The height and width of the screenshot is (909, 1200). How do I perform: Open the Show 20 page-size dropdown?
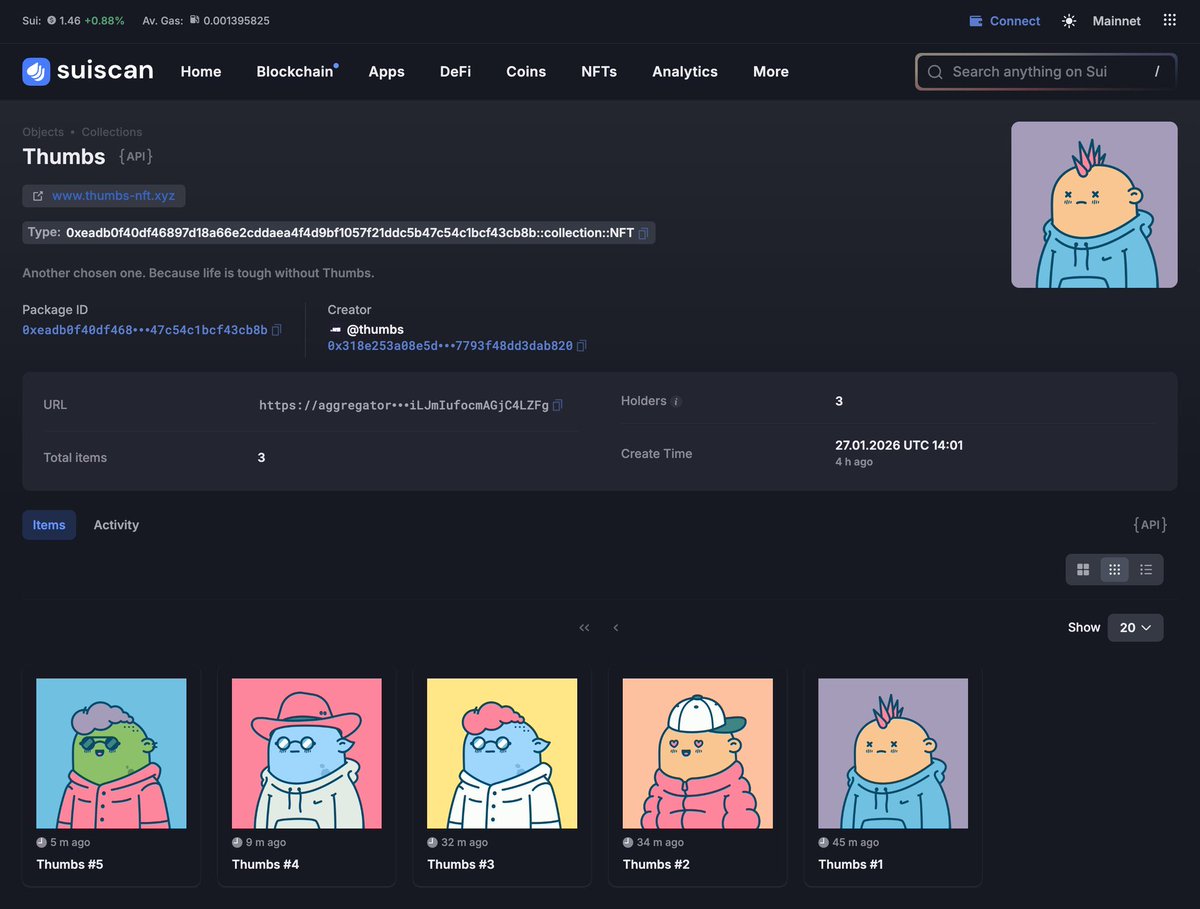click(x=1135, y=627)
